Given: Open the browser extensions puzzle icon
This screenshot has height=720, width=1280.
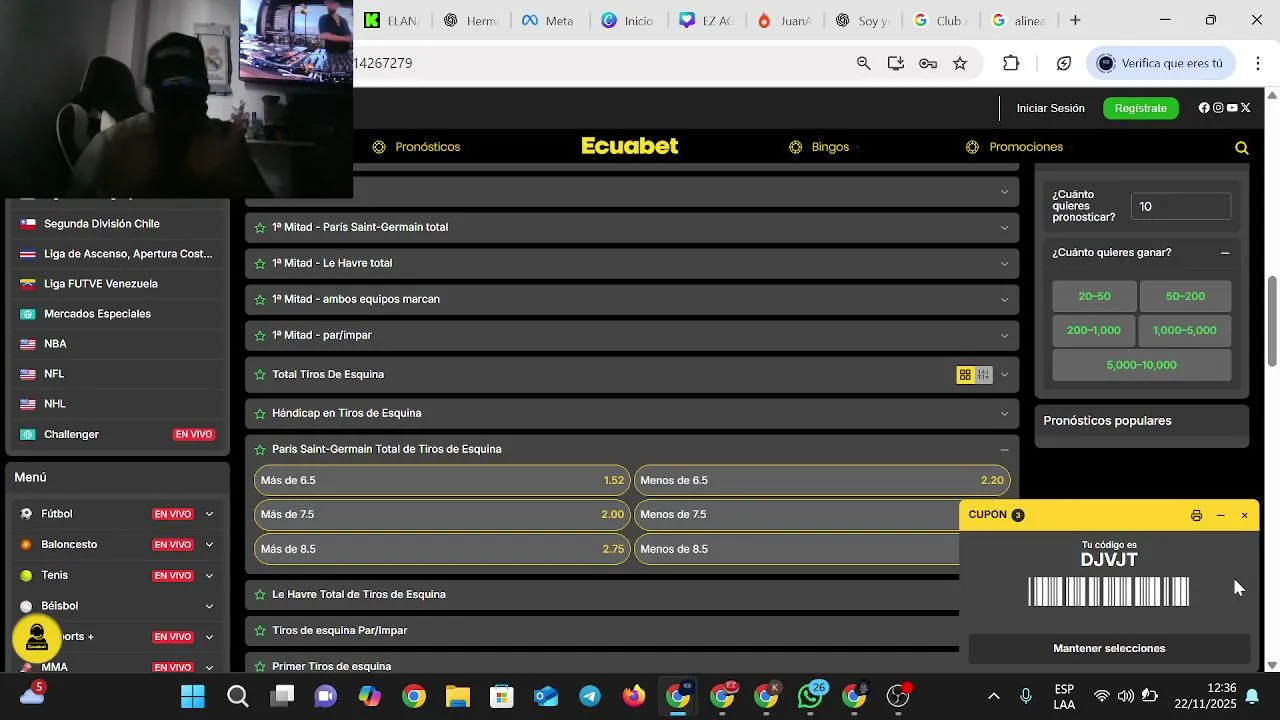Looking at the screenshot, I should (x=1011, y=63).
